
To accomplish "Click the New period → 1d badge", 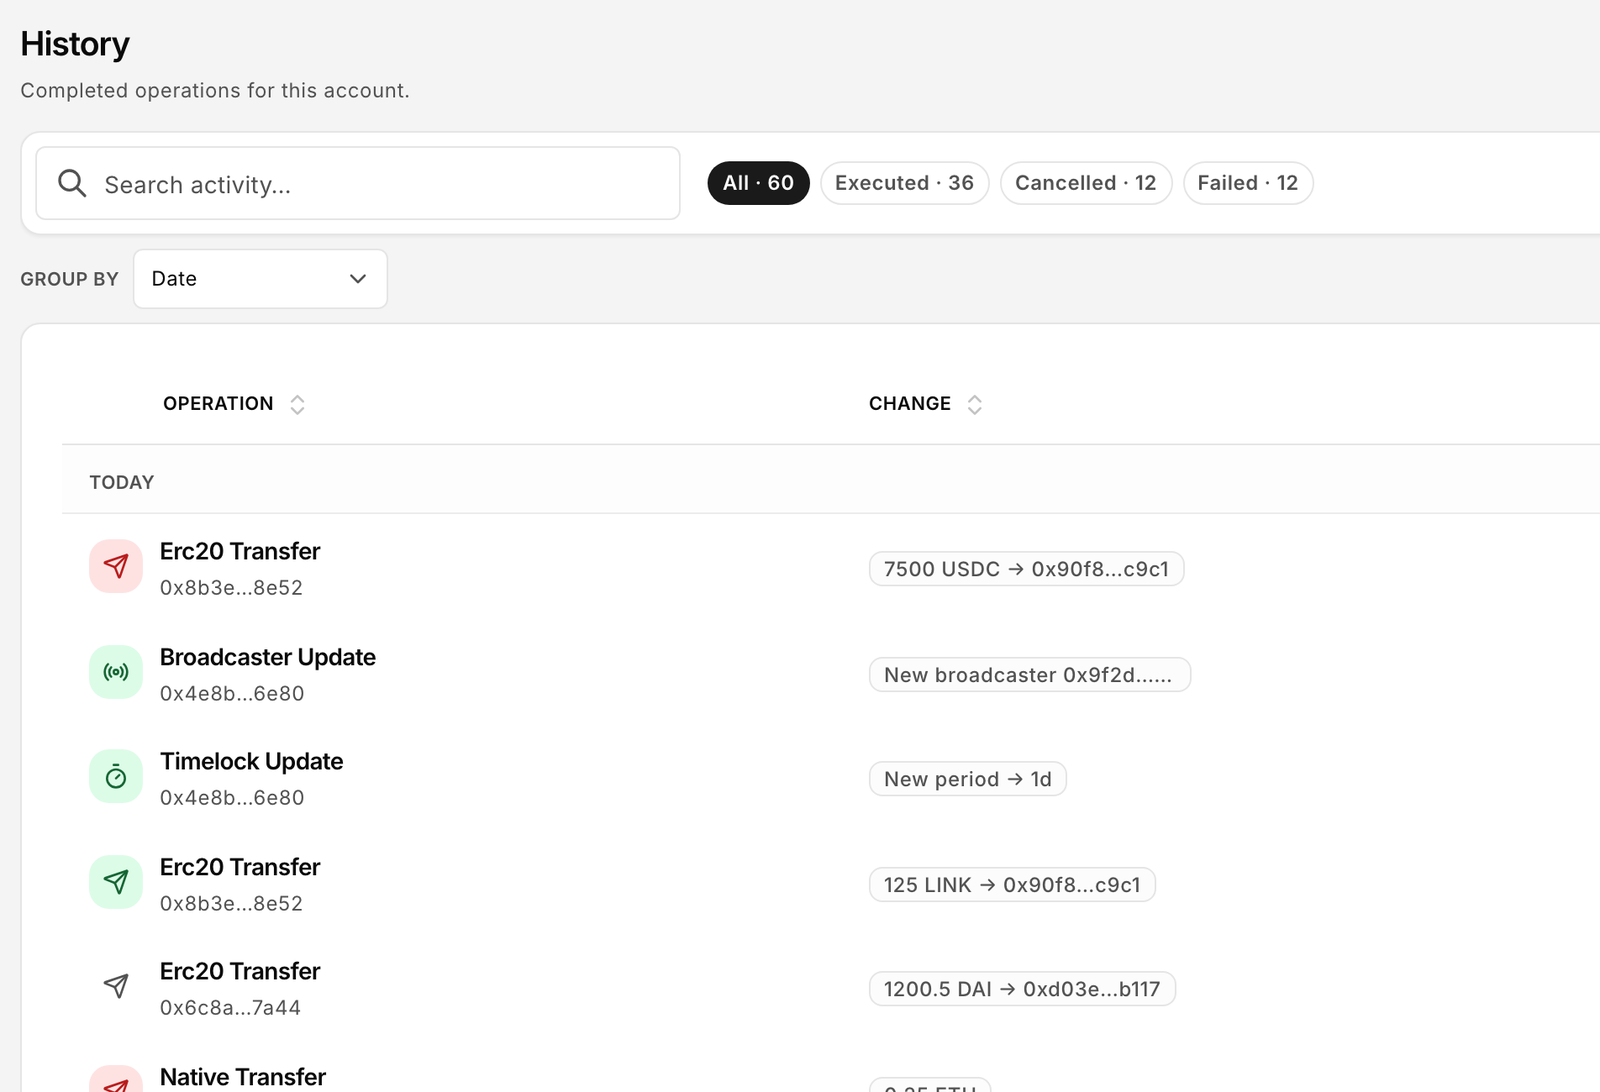I will click(x=967, y=779).
